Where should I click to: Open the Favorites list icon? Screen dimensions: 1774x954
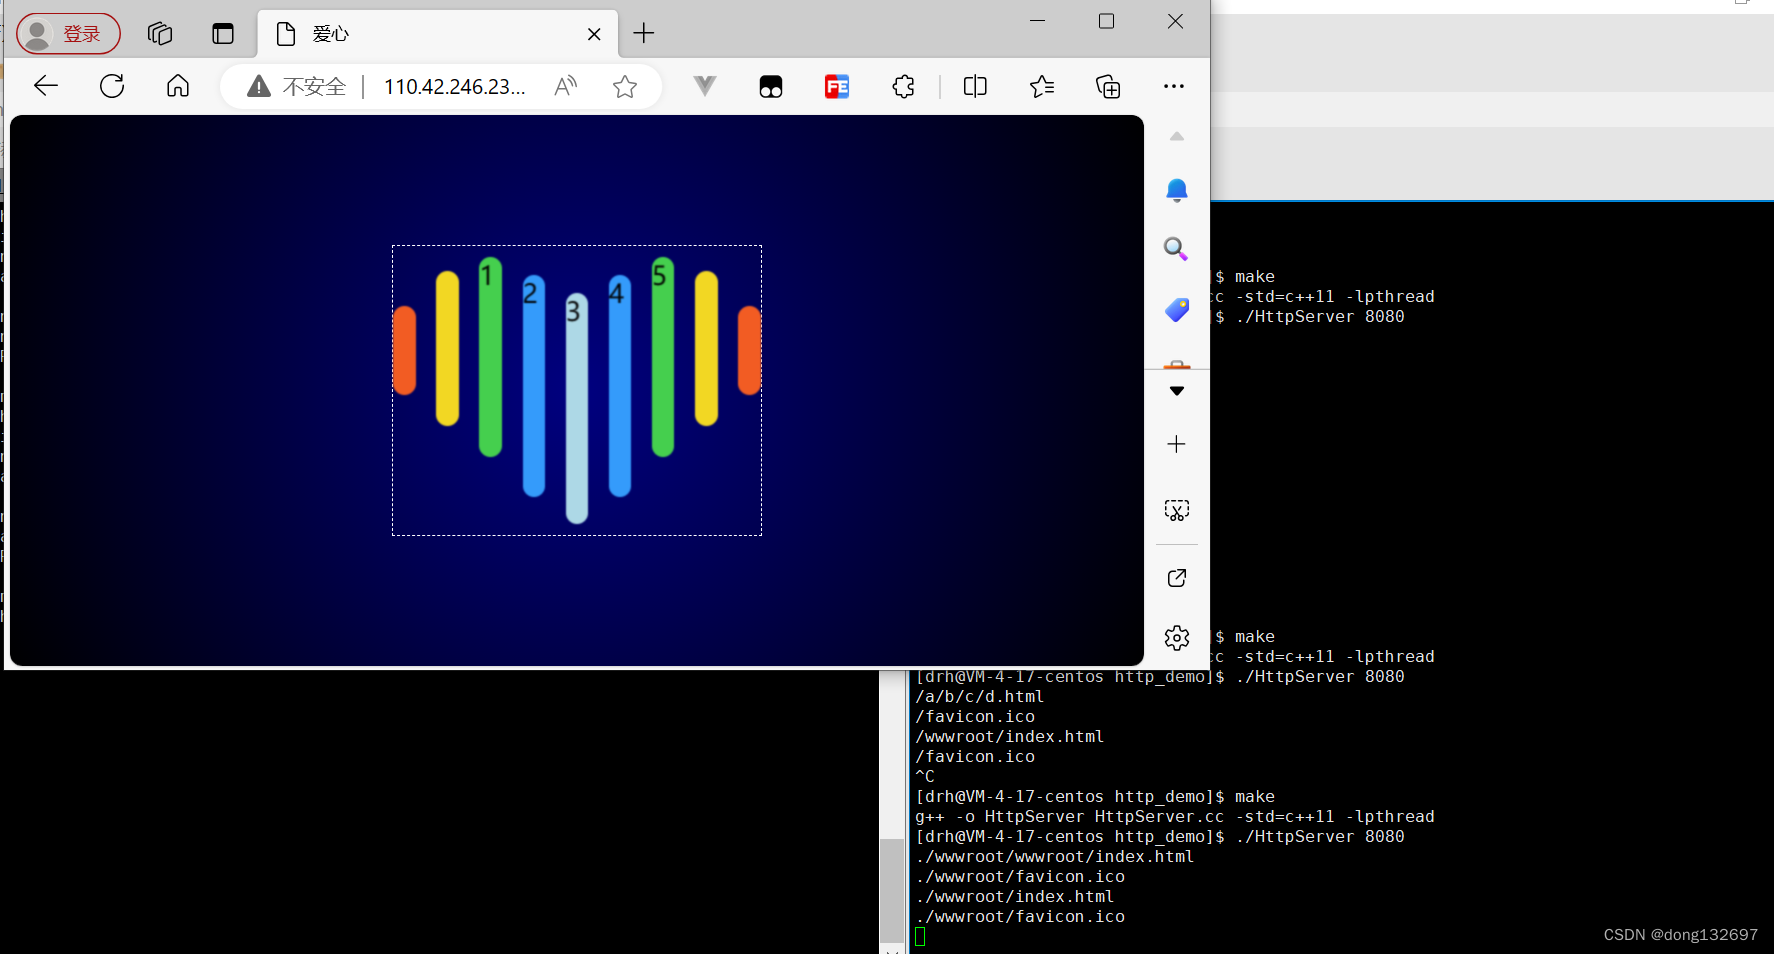1042,87
